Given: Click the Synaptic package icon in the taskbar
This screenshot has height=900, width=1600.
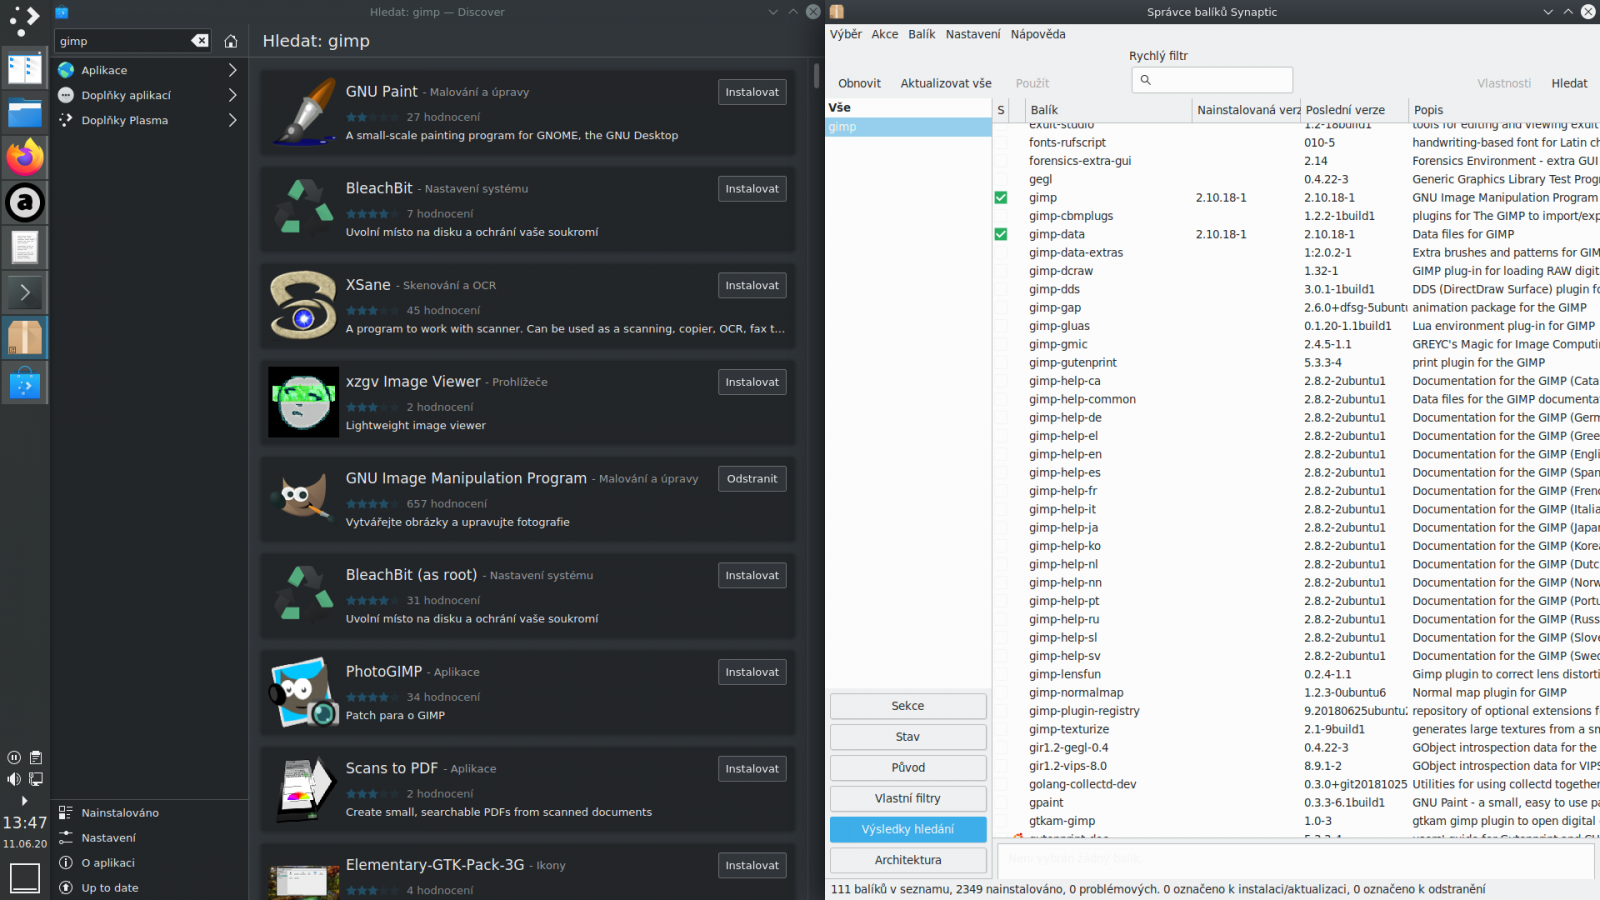Looking at the screenshot, I should [x=24, y=337].
